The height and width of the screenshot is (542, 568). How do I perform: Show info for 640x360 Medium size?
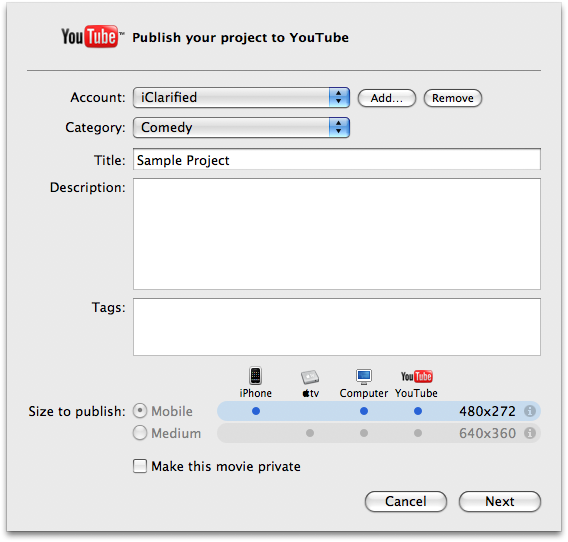530,433
